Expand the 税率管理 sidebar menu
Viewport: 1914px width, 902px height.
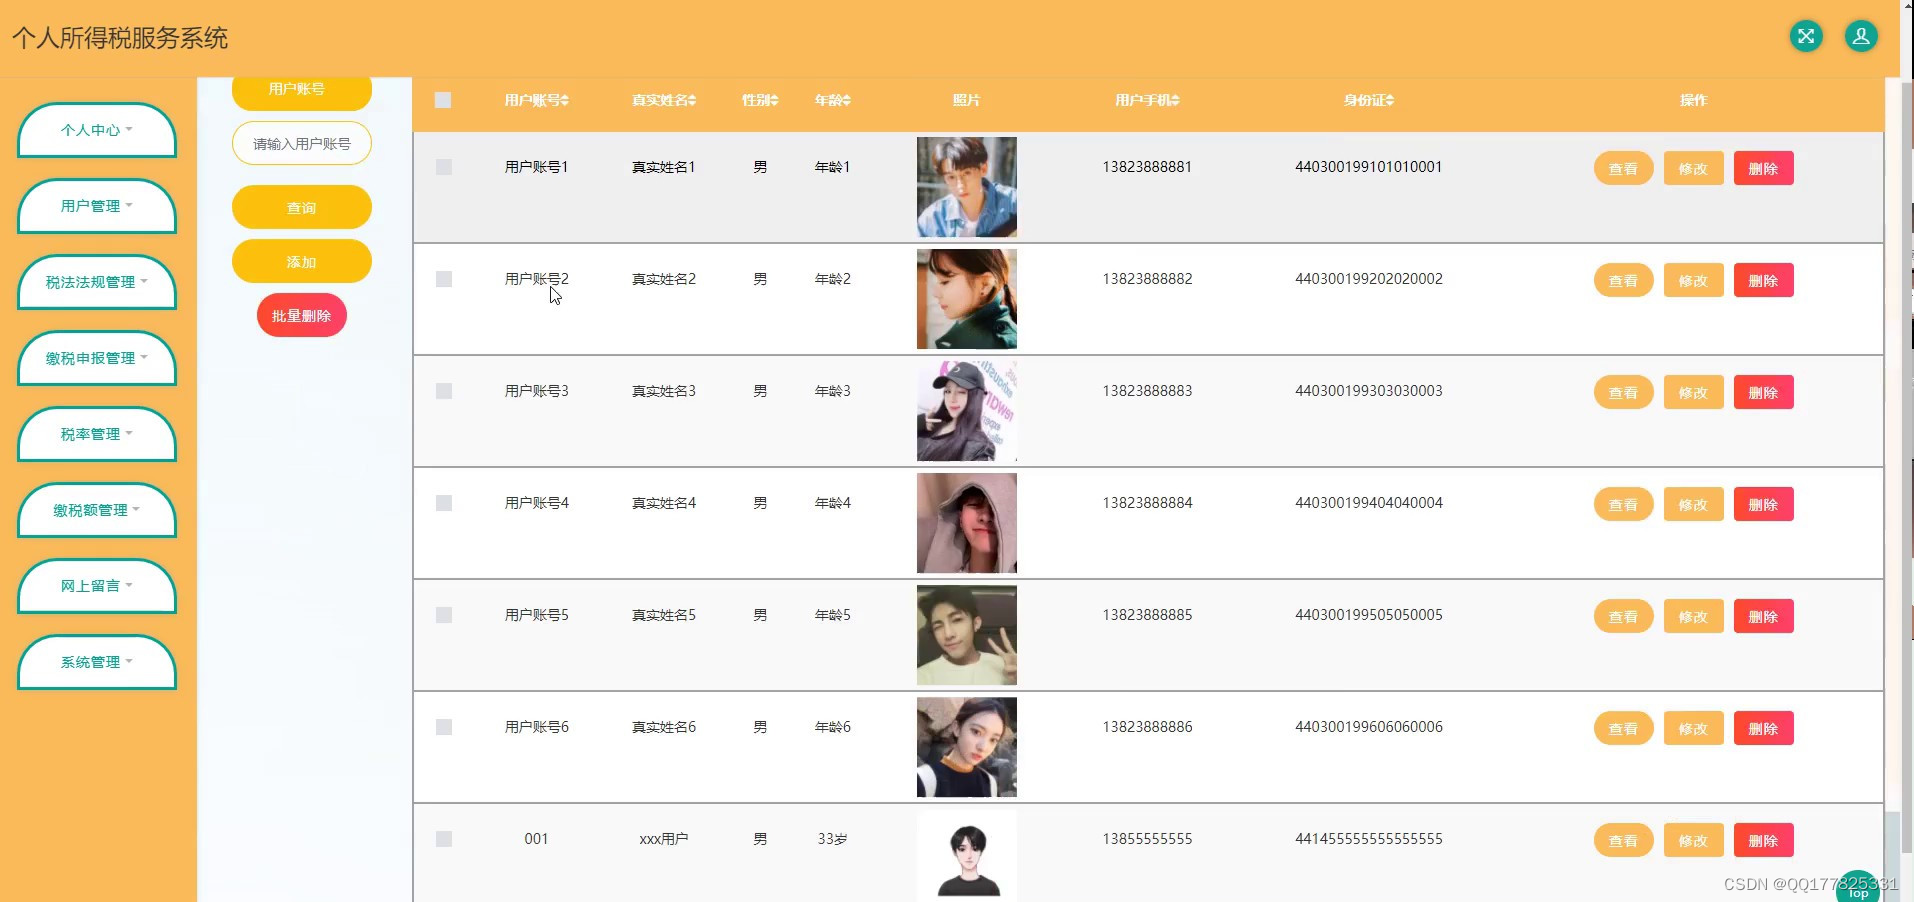coord(97,434)
